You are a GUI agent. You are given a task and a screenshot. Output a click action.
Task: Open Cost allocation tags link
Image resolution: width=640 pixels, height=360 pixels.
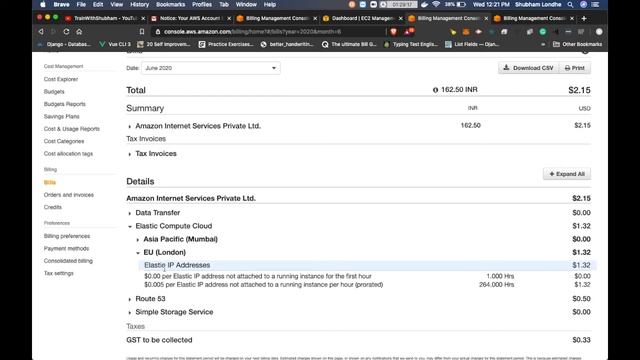(x=68, y=153)
